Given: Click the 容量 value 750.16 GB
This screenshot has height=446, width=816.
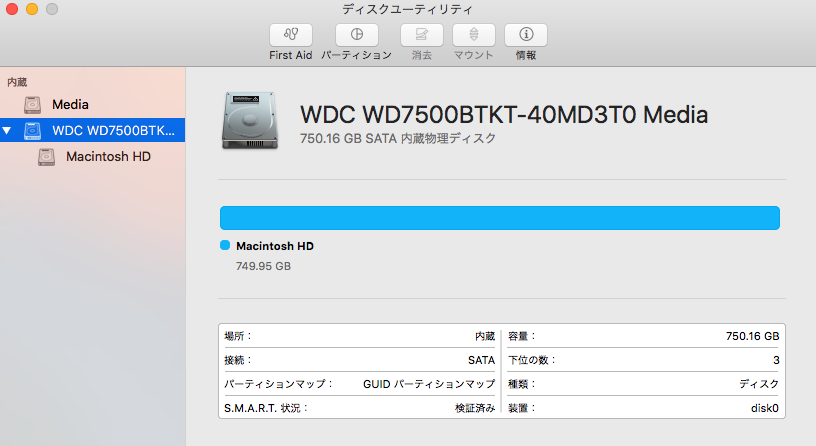Looking at the screenshot, I should click(x=753, y=336).
